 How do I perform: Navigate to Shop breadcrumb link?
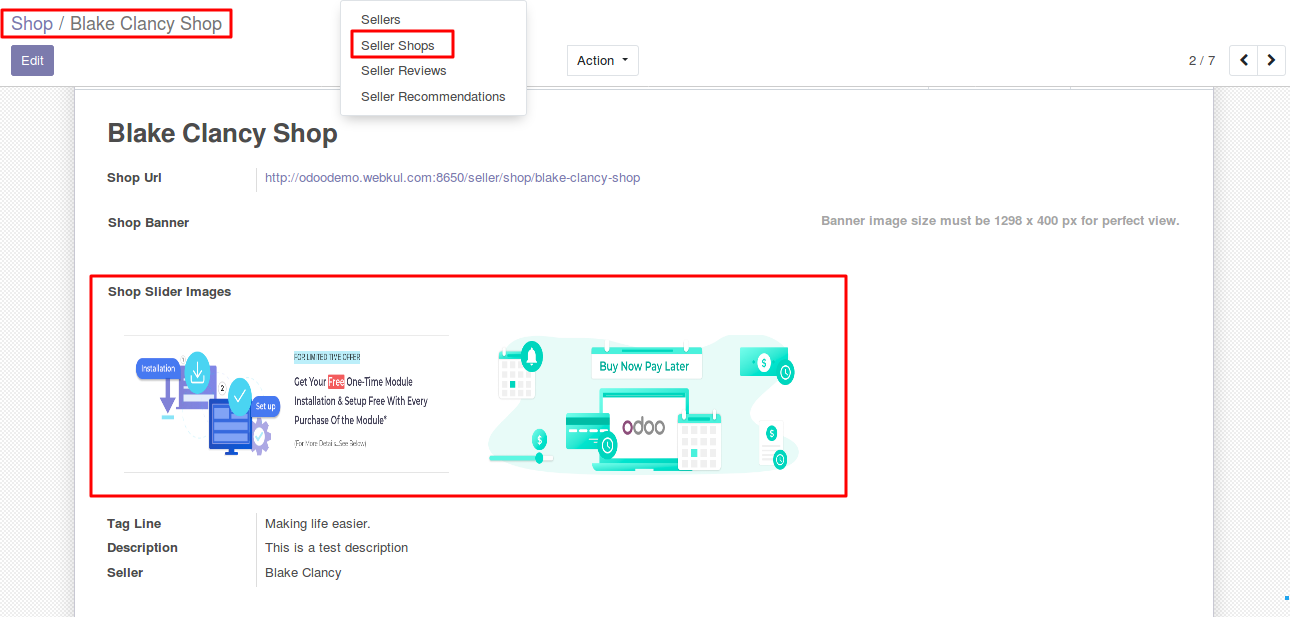(x=32, y=23)
